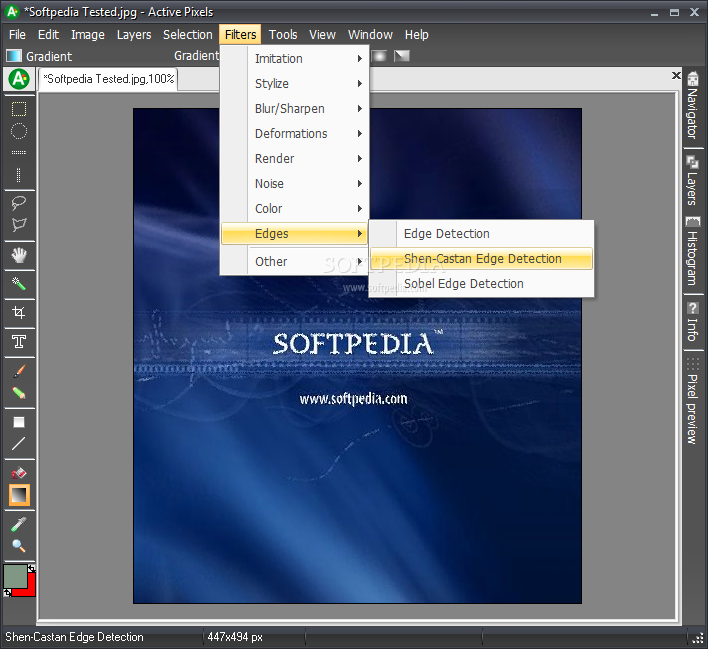708x649 pixels.
Task: Apply Shen-Castan Edge Detection filter
Action: pos(481,258)
